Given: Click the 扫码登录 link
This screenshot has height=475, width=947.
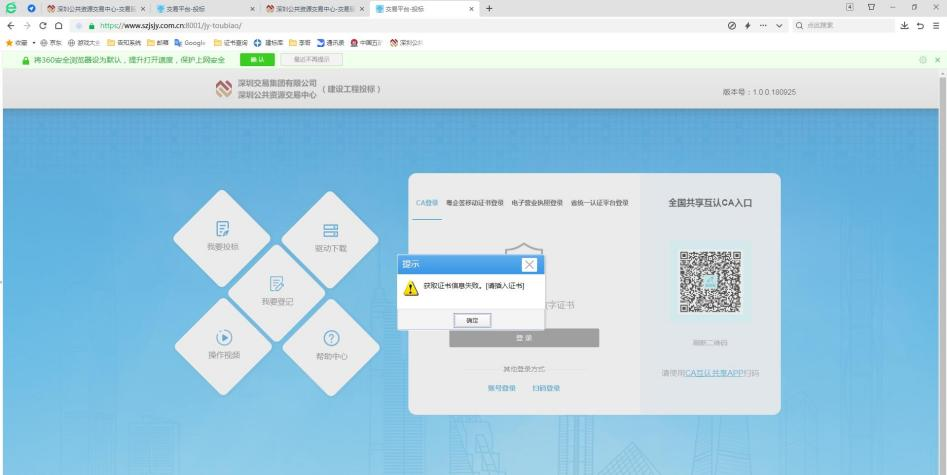Looking at the screenshot, I should point(545,387).
